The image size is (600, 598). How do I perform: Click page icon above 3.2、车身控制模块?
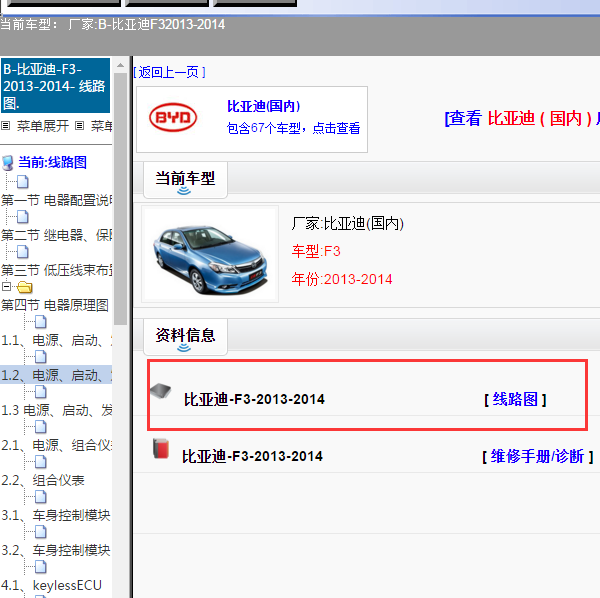(x=41, y=532)
